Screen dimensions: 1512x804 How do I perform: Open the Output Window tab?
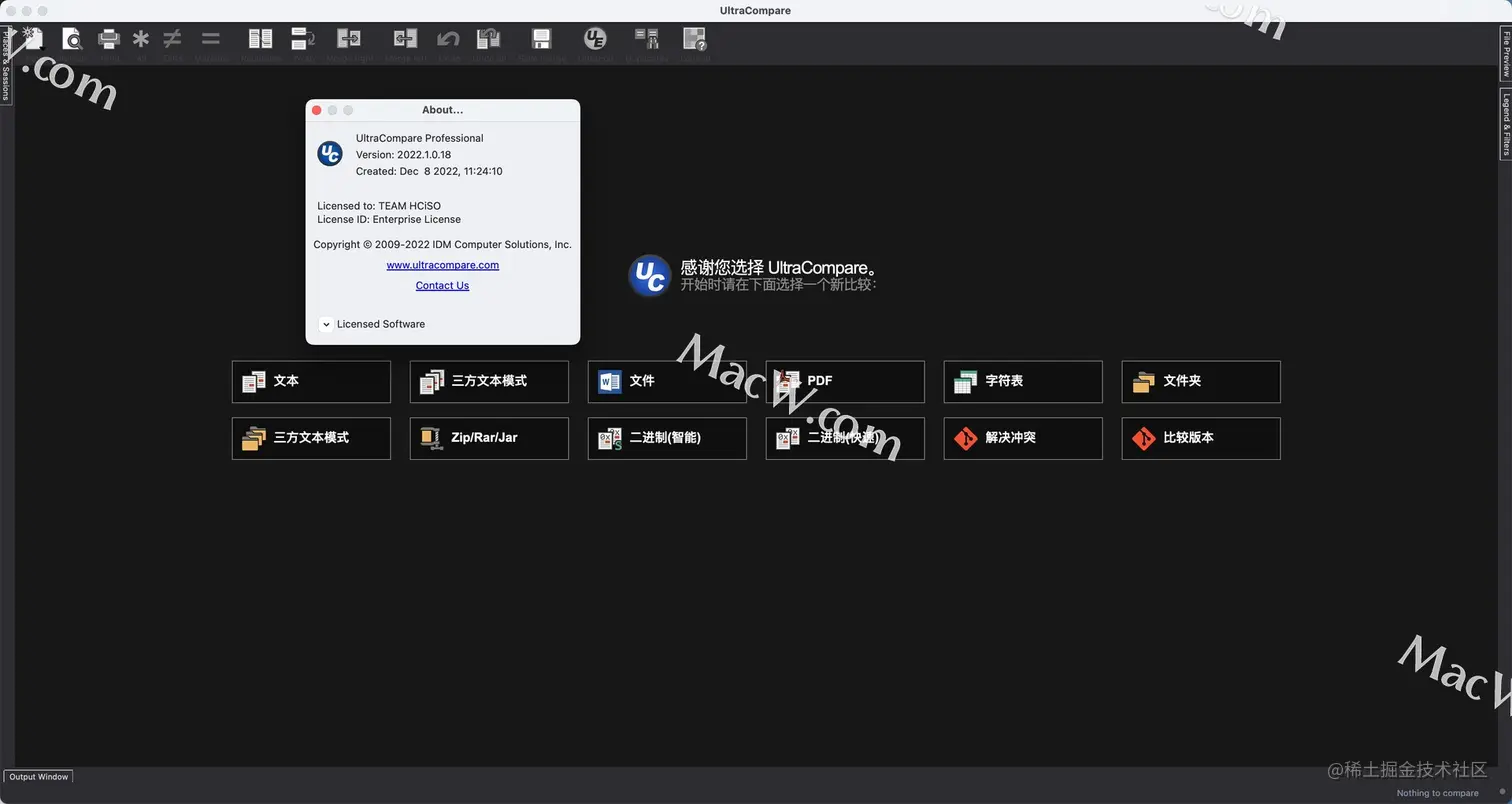tap(39, 777)
